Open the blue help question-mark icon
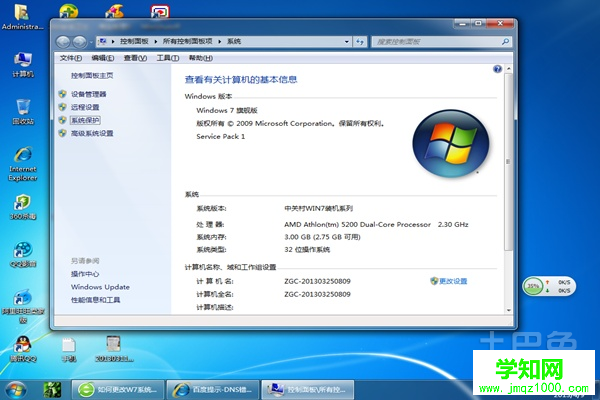This screenshot has width=600, height=400. click(497, 69)
